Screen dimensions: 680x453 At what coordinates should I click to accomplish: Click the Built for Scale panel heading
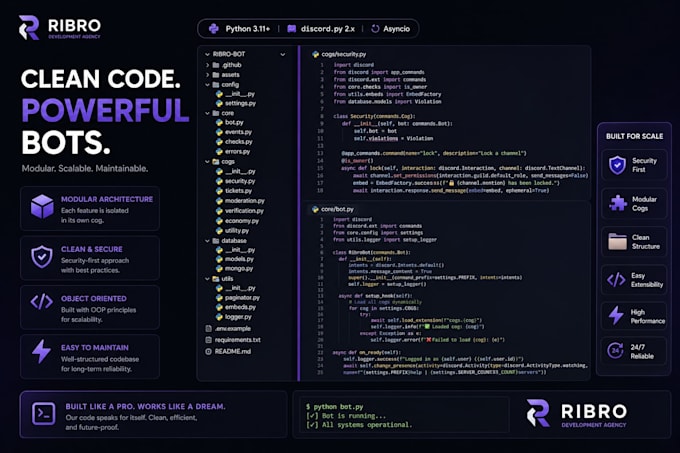click(634, 136)
